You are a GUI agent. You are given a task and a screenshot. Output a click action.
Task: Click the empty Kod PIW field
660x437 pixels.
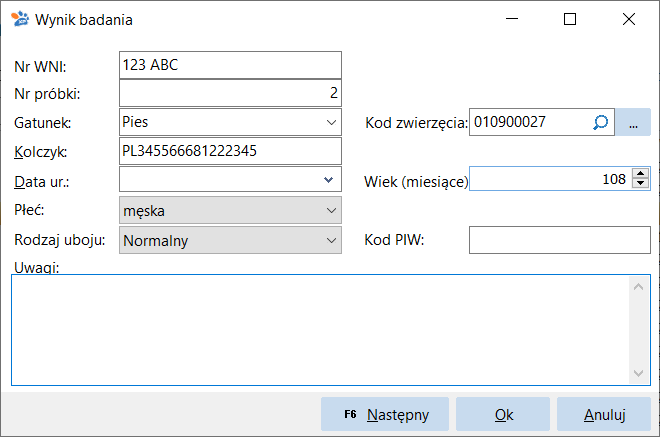tap(560, 240)
